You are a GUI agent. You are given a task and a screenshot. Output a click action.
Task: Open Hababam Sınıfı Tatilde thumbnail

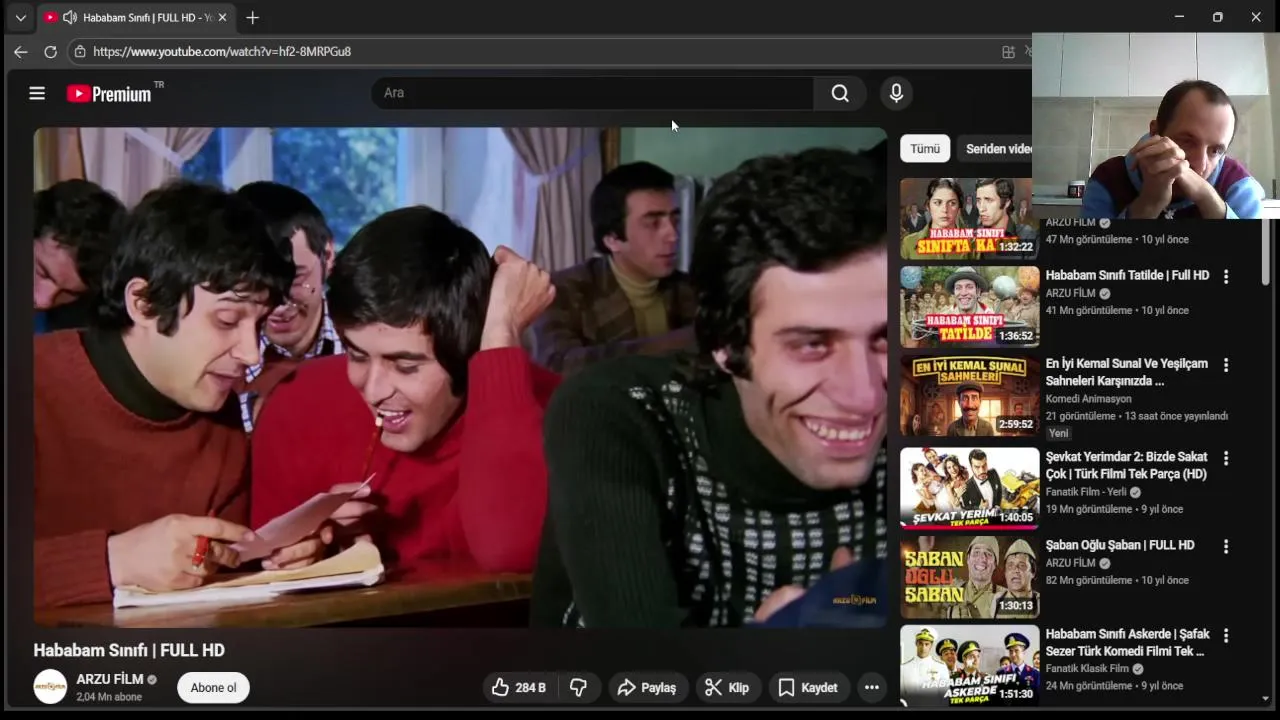969,306
